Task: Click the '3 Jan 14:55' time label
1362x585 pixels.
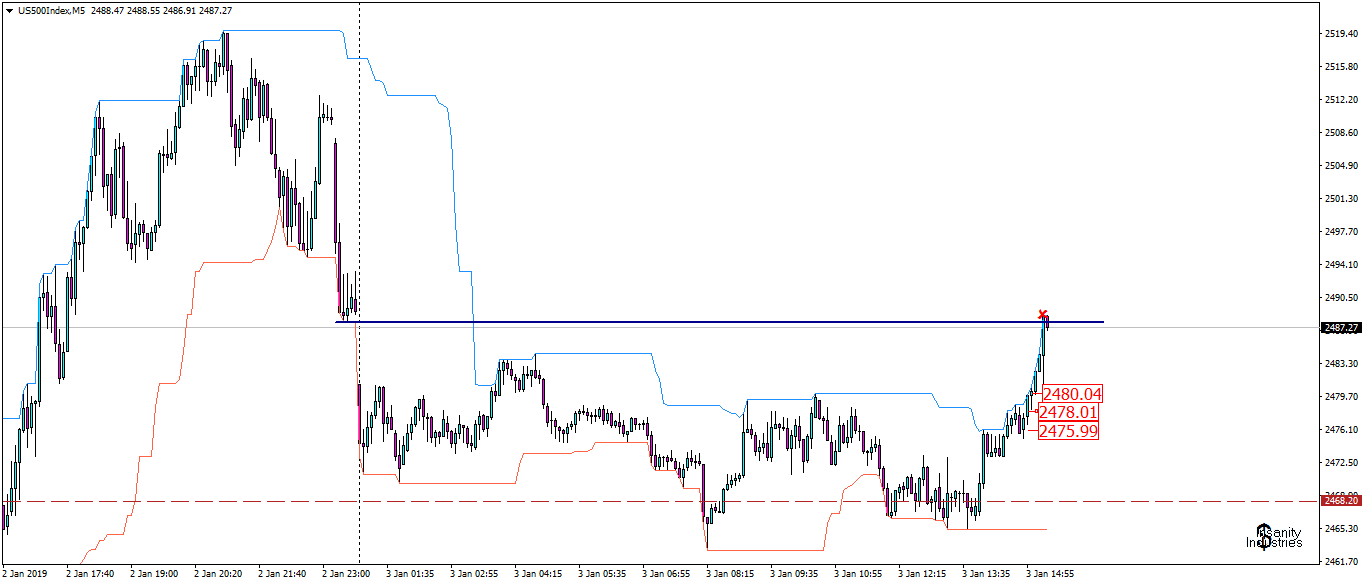Action: 1050,574
